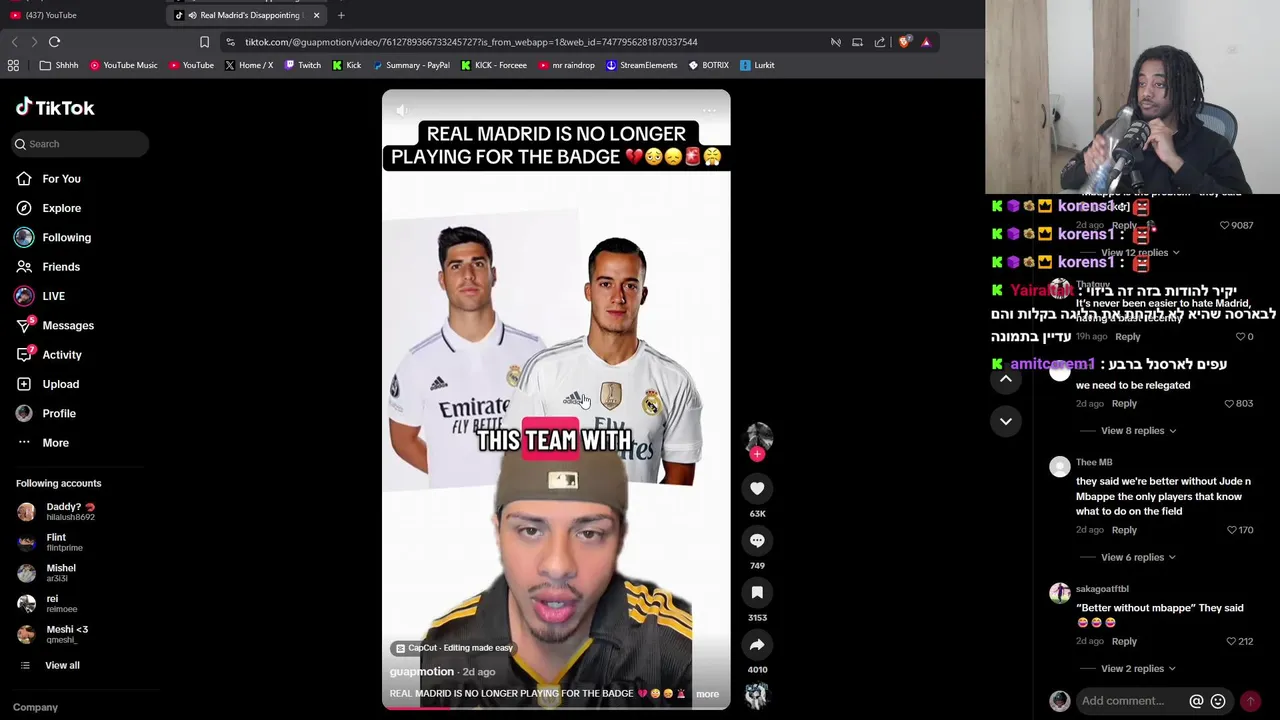Seek on the video progress bar
The image size is (1280, 720).
pos(556,707)
